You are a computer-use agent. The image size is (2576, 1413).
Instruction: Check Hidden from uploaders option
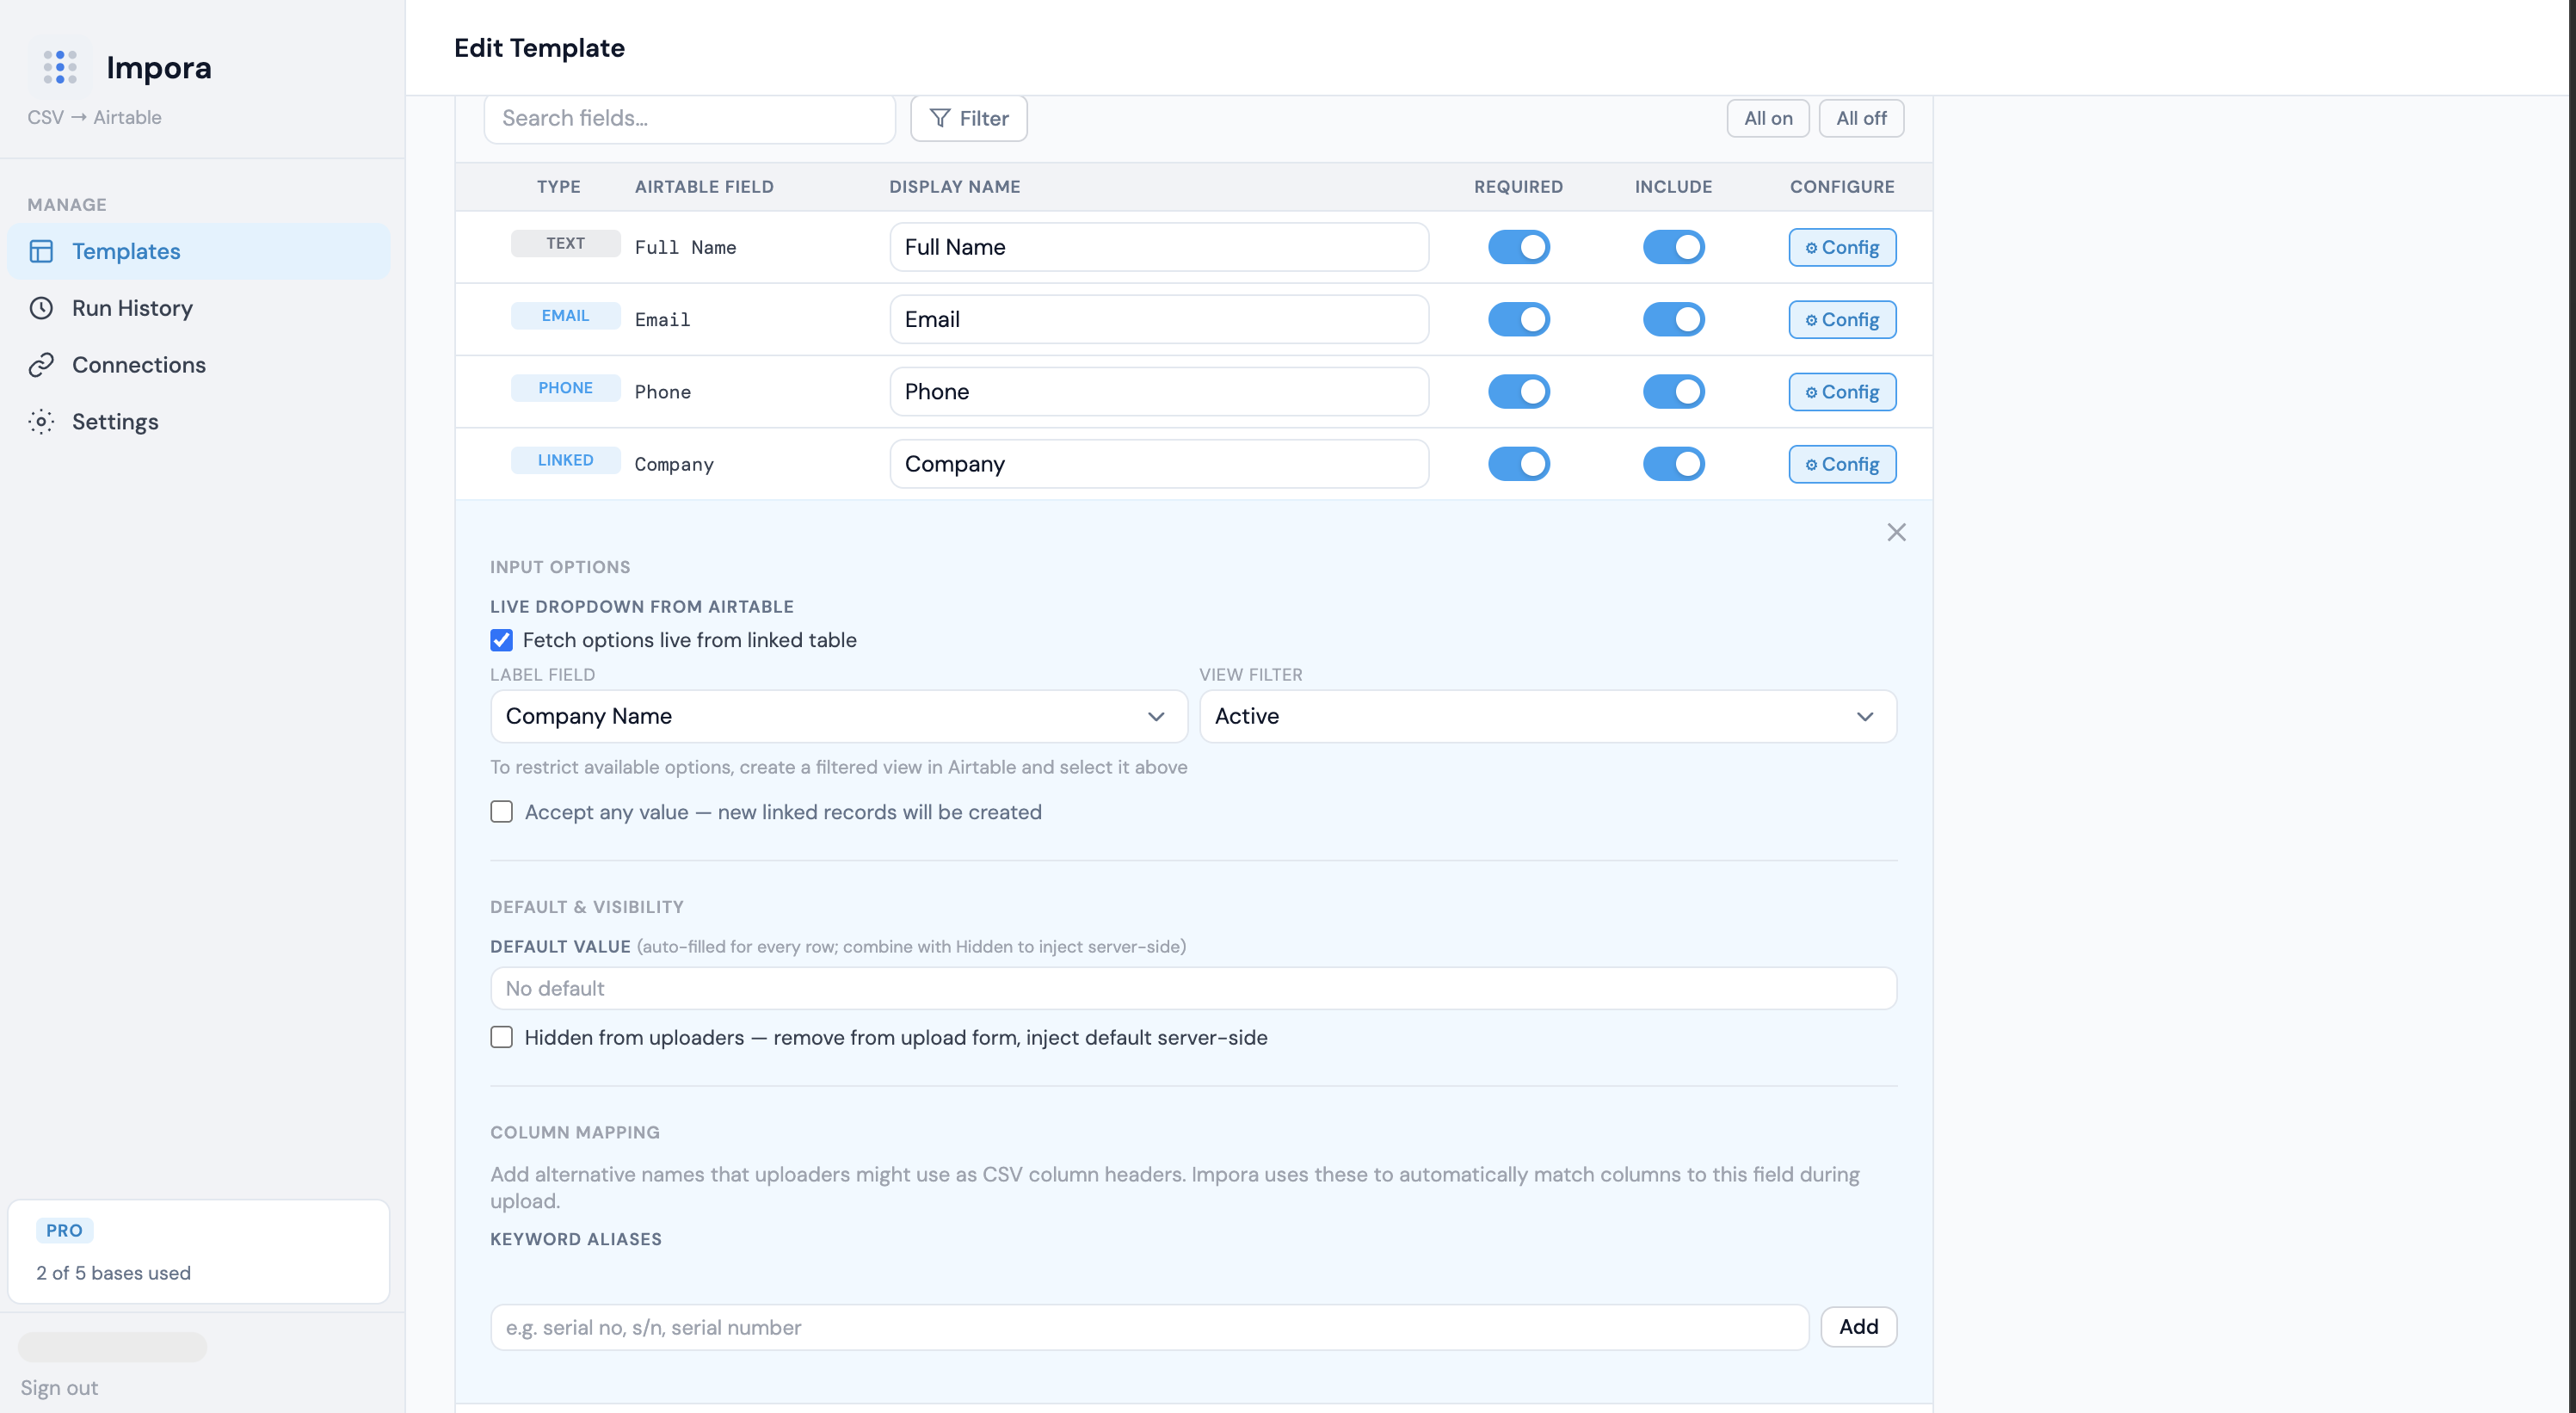501,1037
